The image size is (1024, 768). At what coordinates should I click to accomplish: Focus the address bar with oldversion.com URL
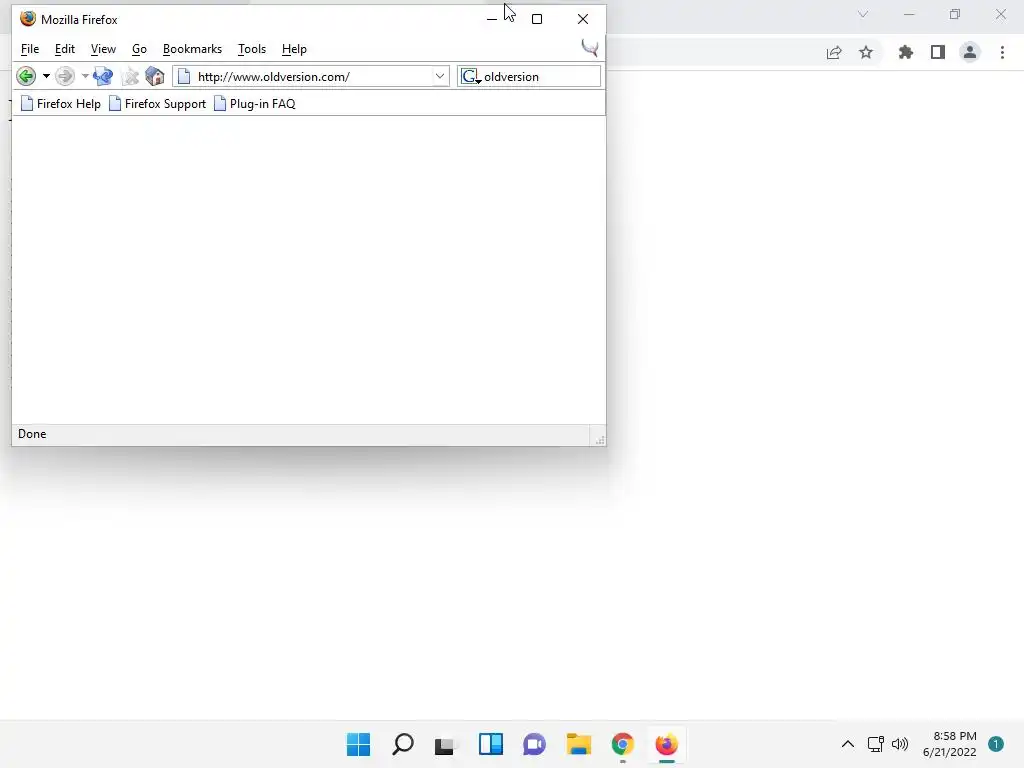coord(312,76)
